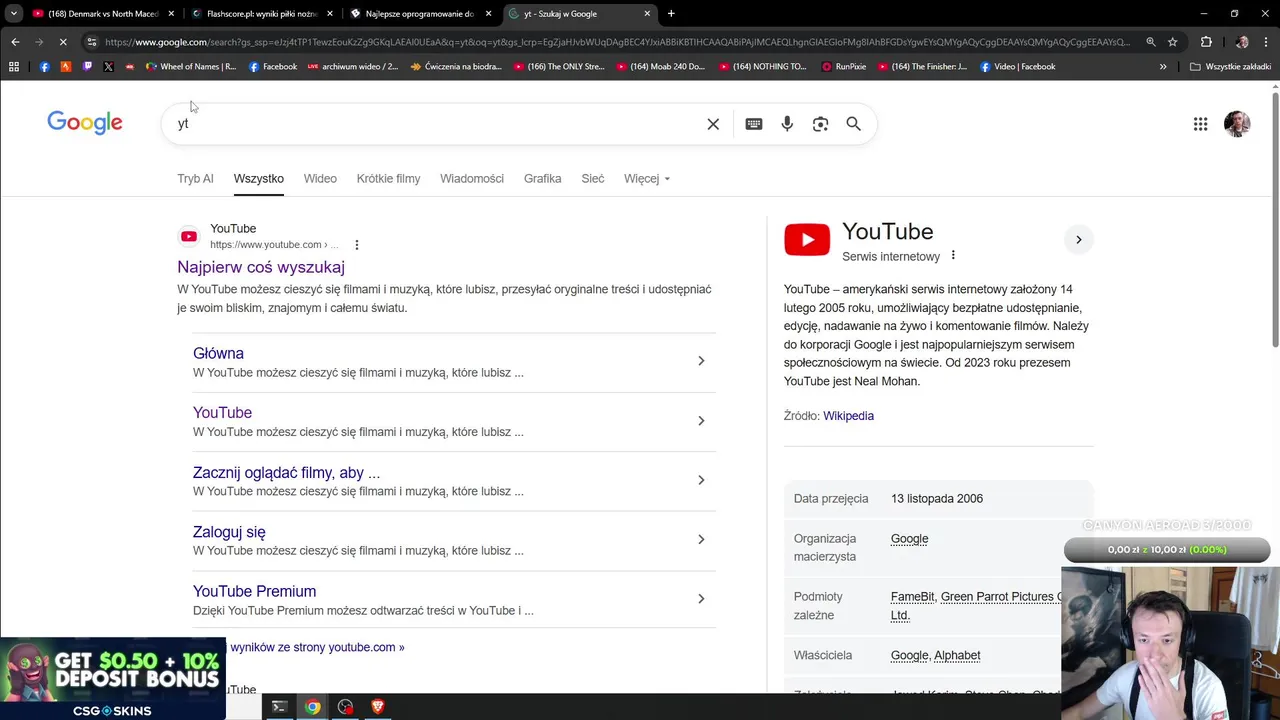Screen dimensions: 1280x720
Task: Stop loading the page
Action: pyautogui.click(x=62, y=42)
